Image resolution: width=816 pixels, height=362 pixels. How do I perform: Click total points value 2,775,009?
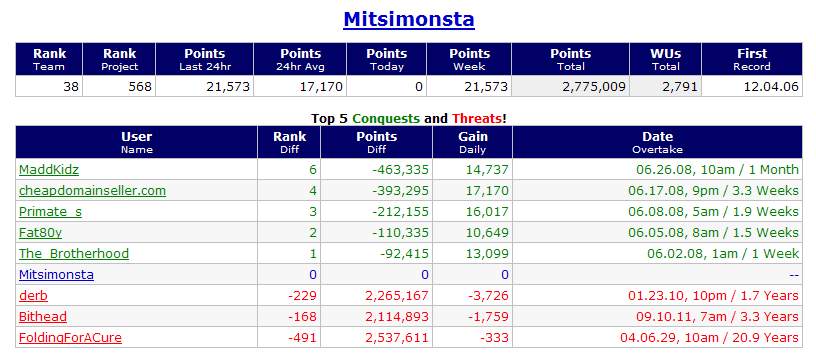point(594,86)
